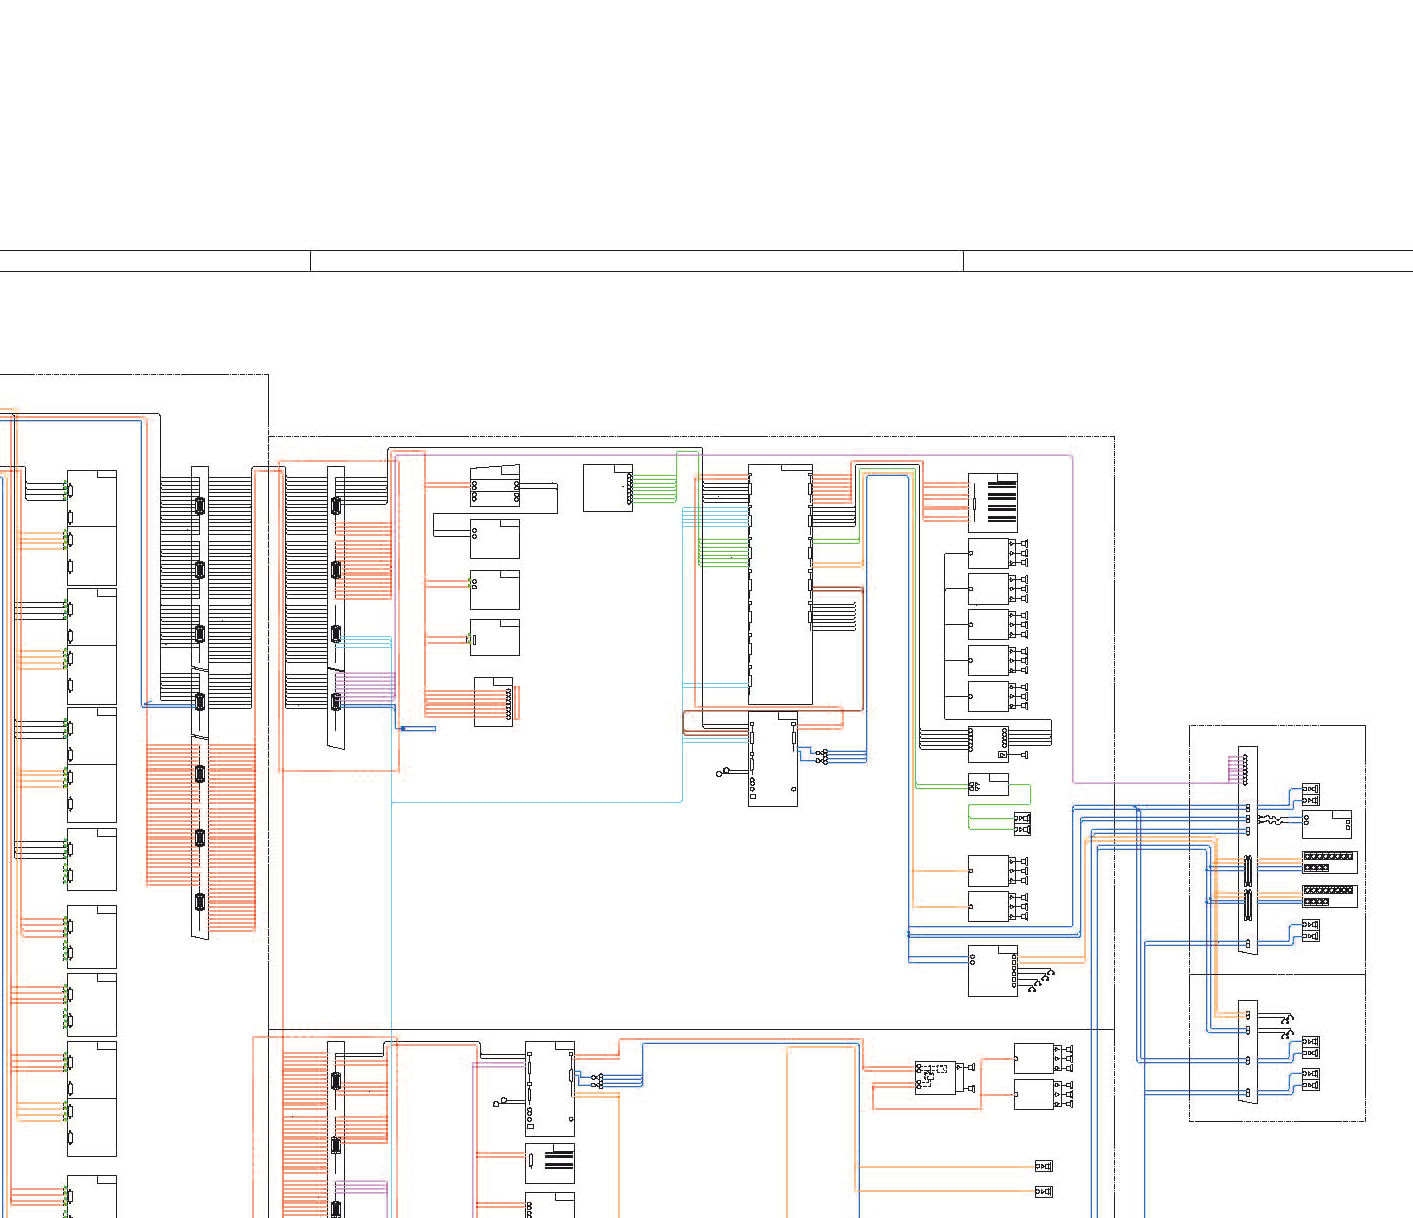The image size is (1413, 1218).
Task: Select the small block with green wire loop
Action: coord(988,785)
